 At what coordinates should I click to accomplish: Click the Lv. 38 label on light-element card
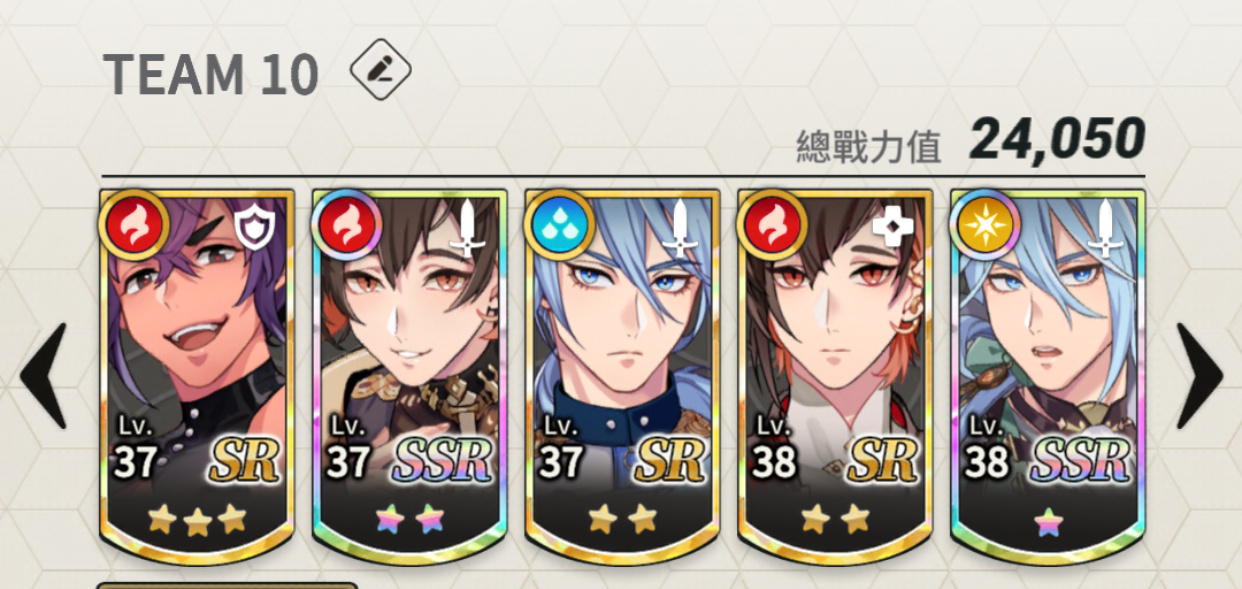pyautogui.click(x=986, y=449)
